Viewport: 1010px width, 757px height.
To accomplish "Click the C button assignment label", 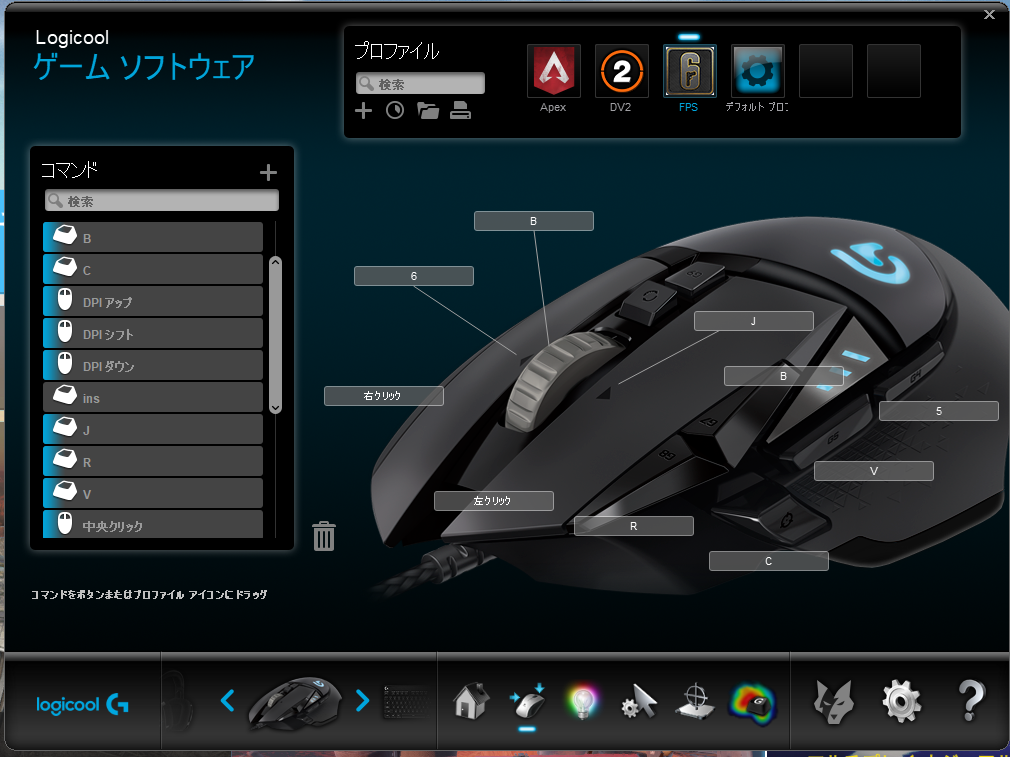I will (x=768, y=561).
